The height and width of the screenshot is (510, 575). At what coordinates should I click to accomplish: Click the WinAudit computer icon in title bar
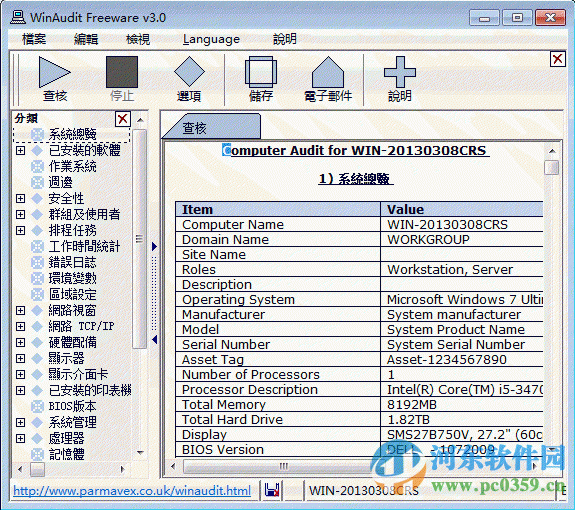tap(18, 17)
